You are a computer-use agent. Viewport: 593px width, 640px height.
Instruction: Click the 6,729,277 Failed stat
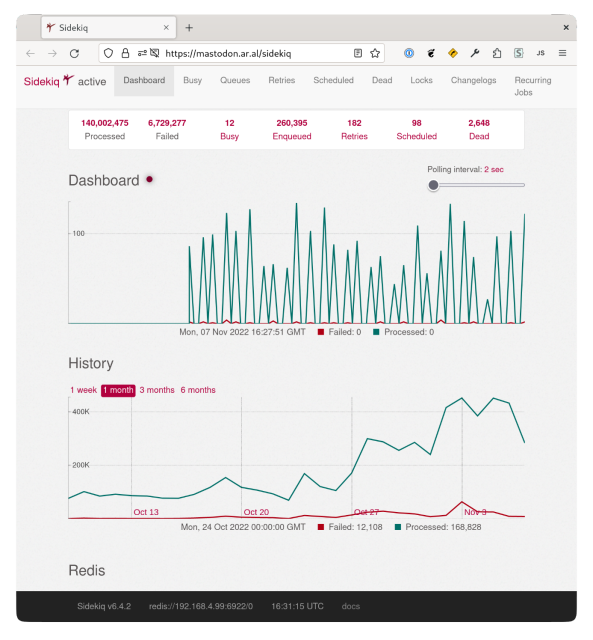coord(167,129)
